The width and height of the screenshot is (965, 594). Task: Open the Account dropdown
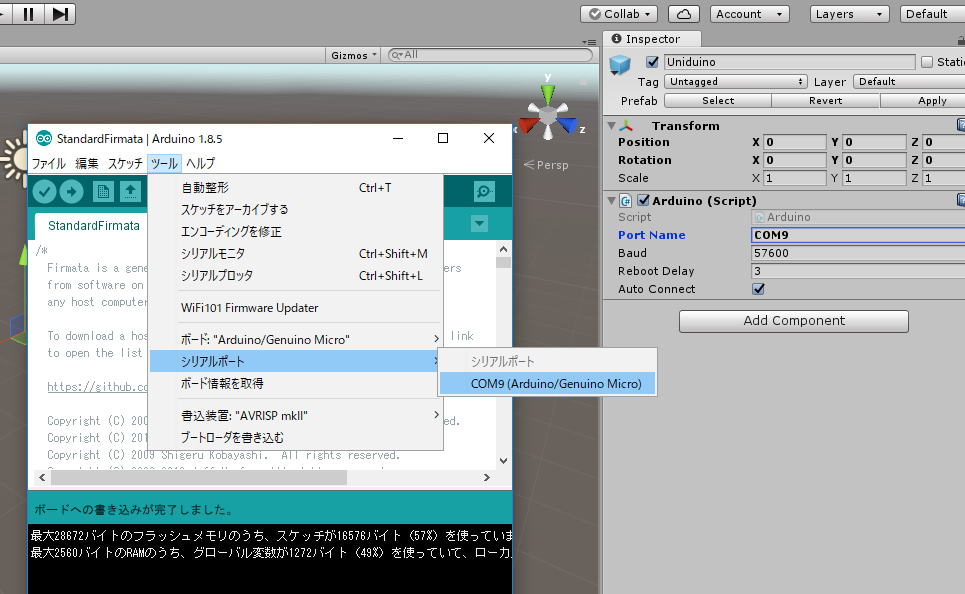(749, 14)
